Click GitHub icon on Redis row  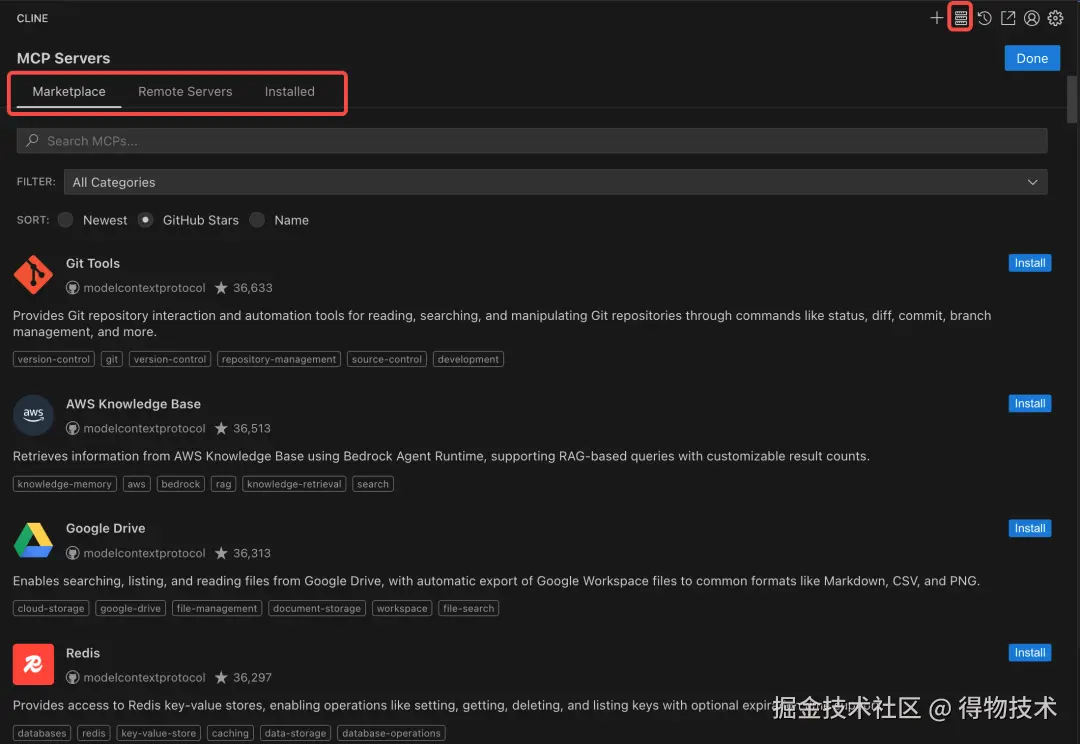pyautogui.click(x=72, y=678)
